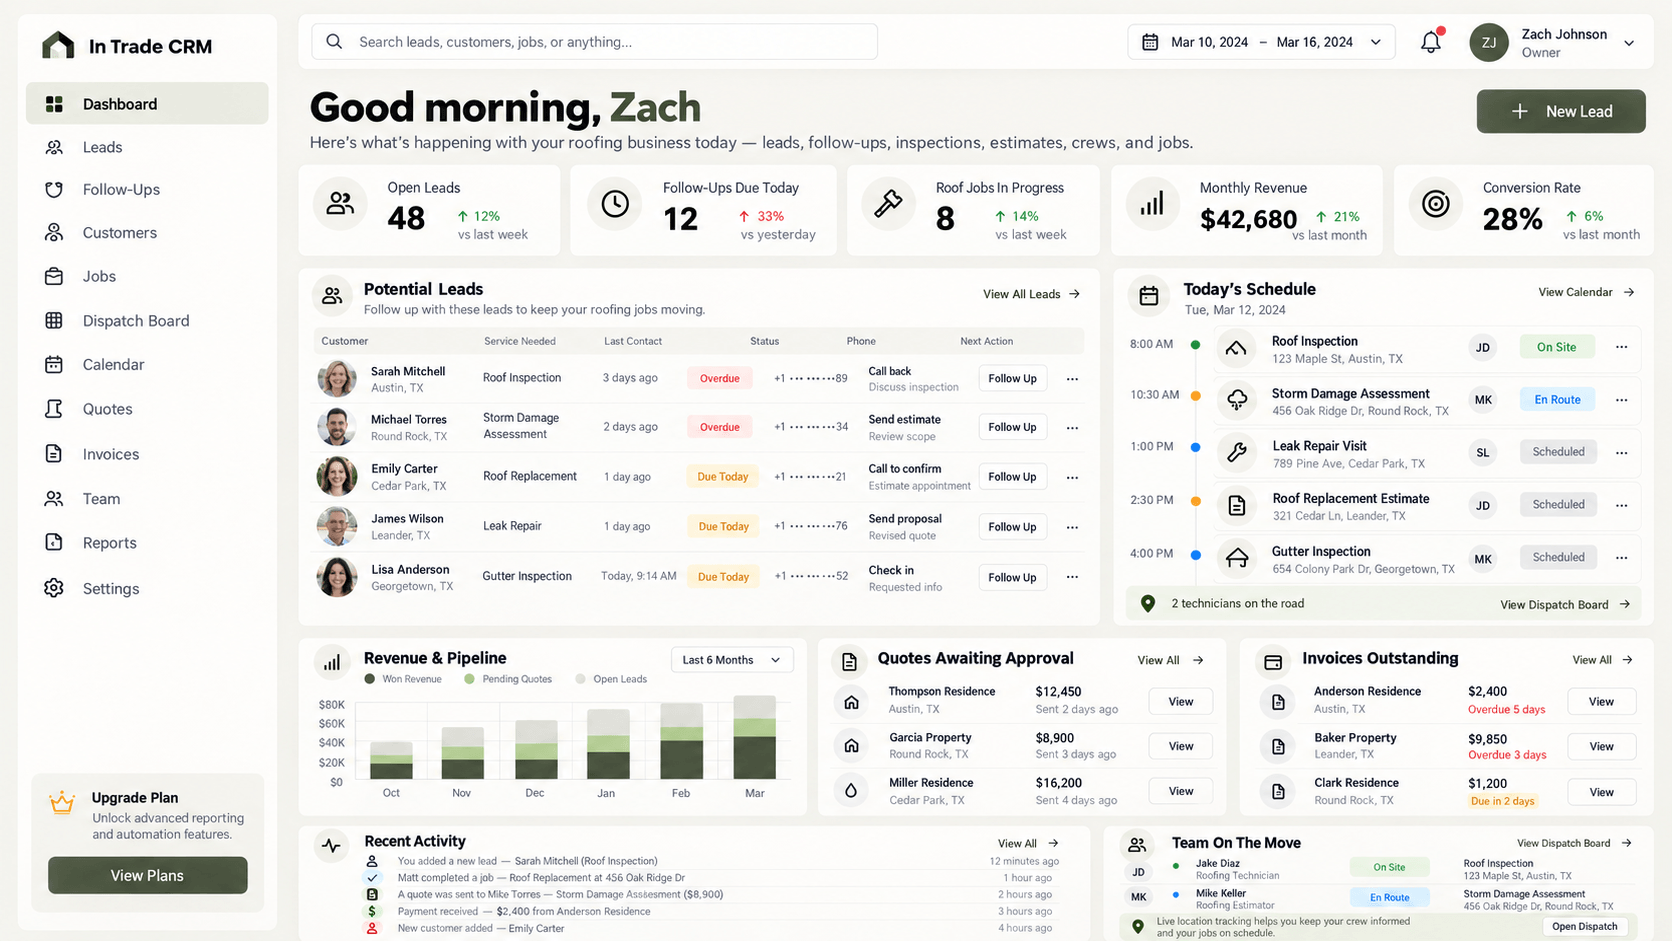
Task: Click the Roof Replacement Estimate document icon
Action: coord(1237,505)
